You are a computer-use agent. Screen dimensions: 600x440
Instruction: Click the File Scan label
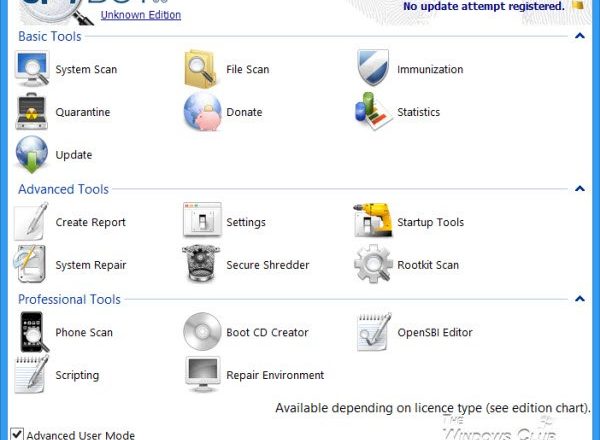click(248, 69)
